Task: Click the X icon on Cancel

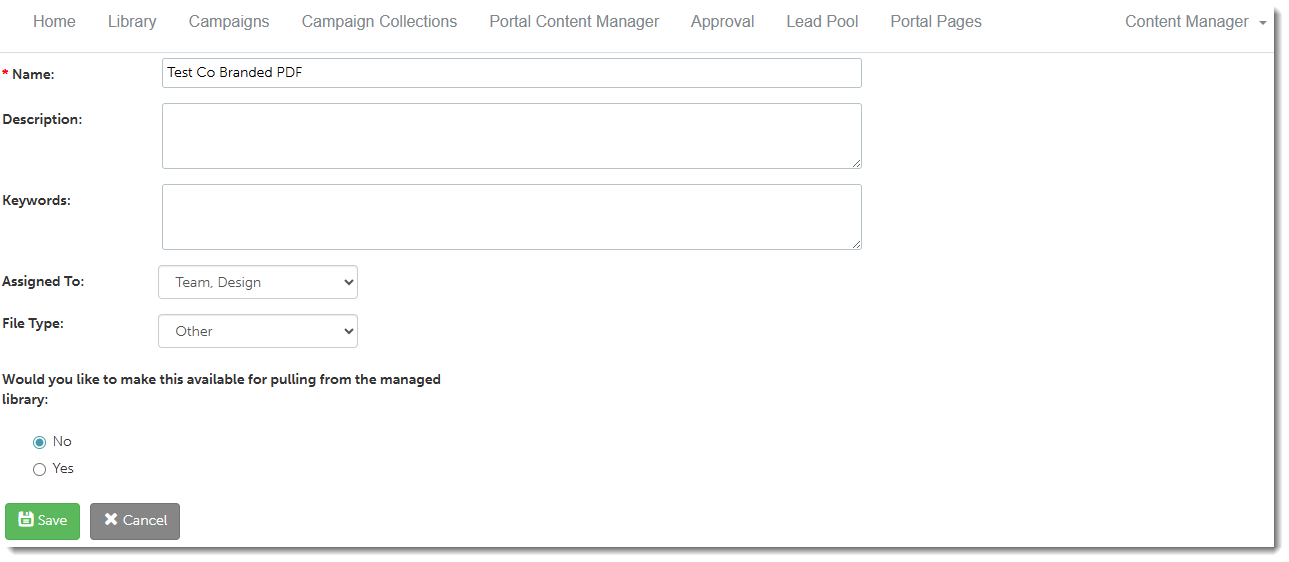Action: pos(111,520)
